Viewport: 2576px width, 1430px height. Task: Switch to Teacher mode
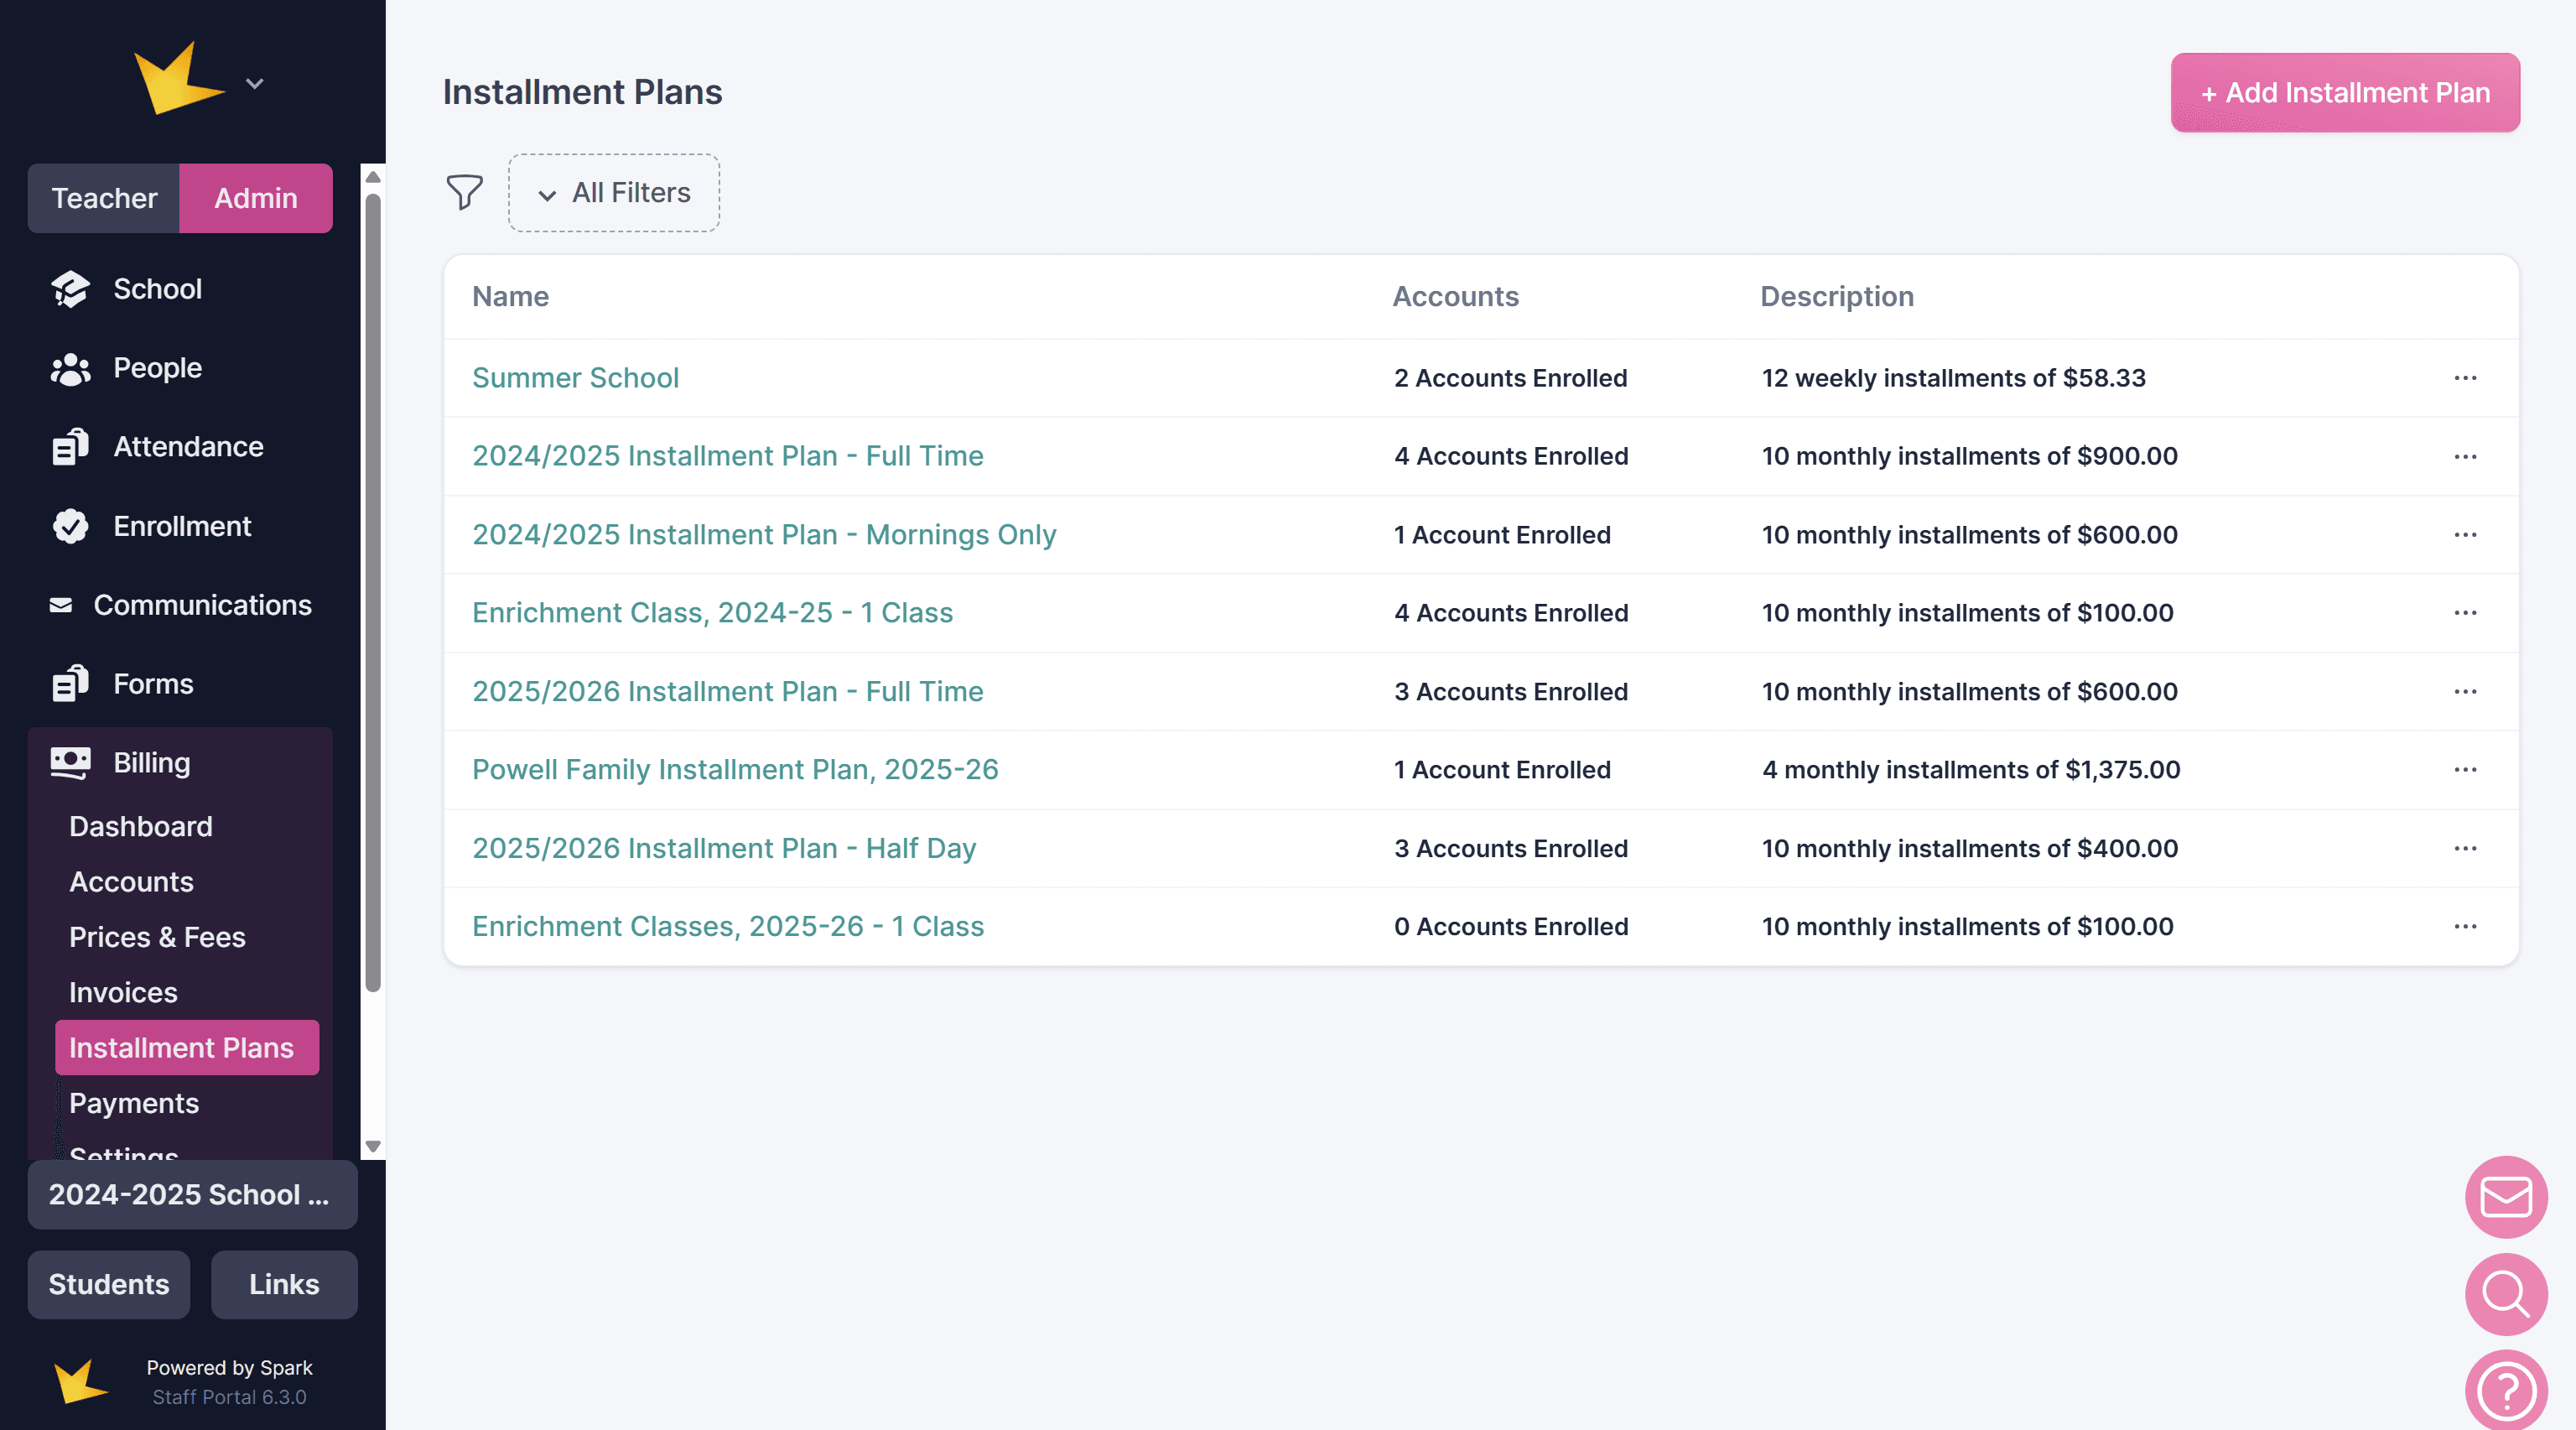(104, 198)
